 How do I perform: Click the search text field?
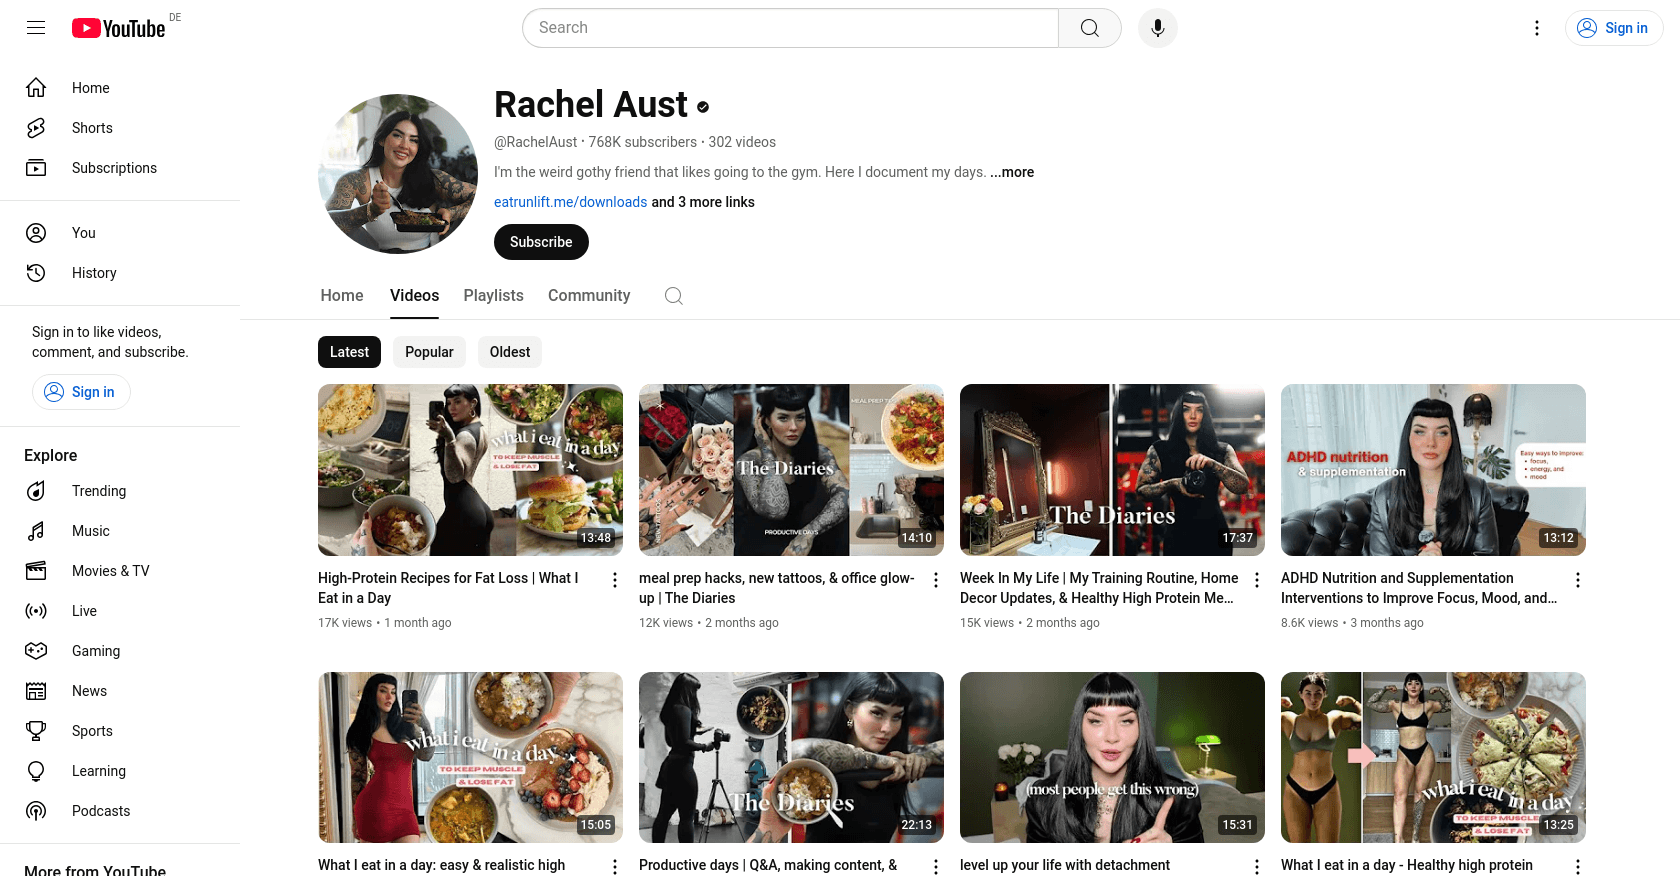tap(790, 28)
